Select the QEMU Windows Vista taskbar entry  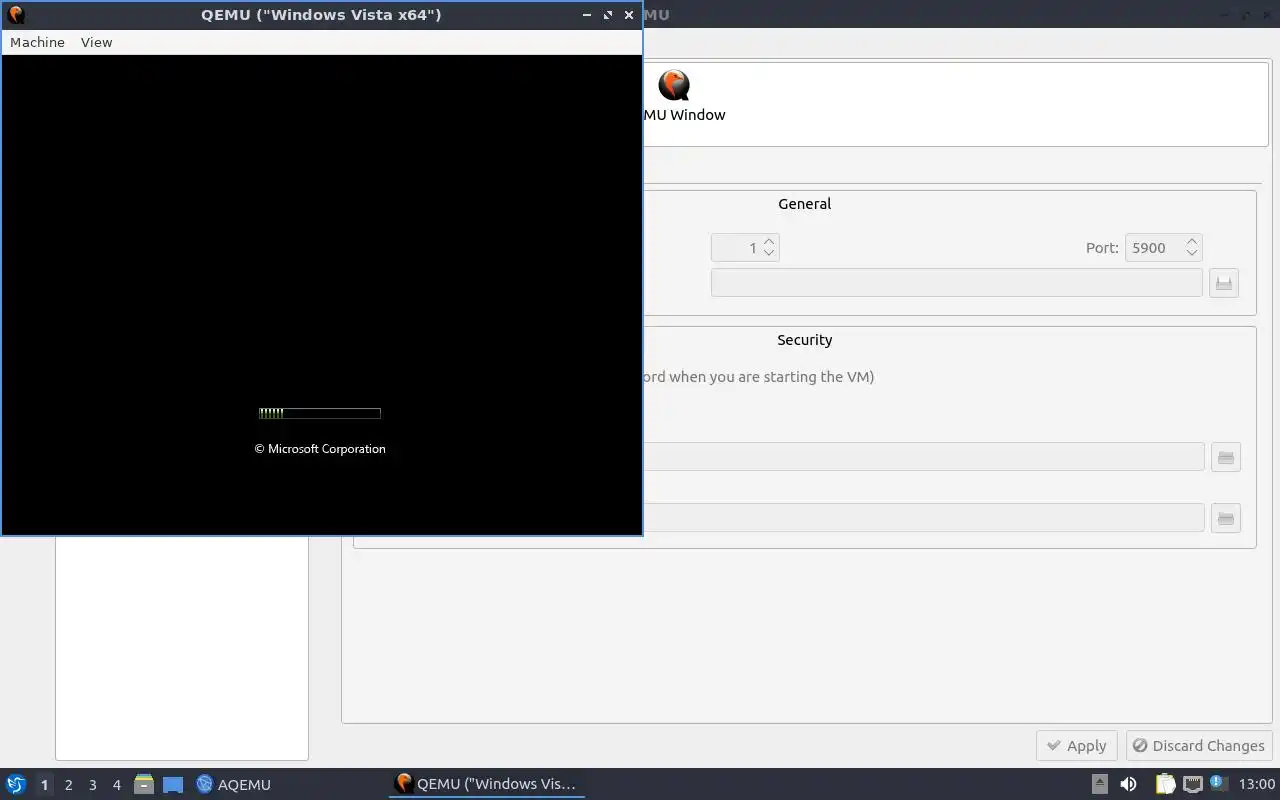coord(487,784)
